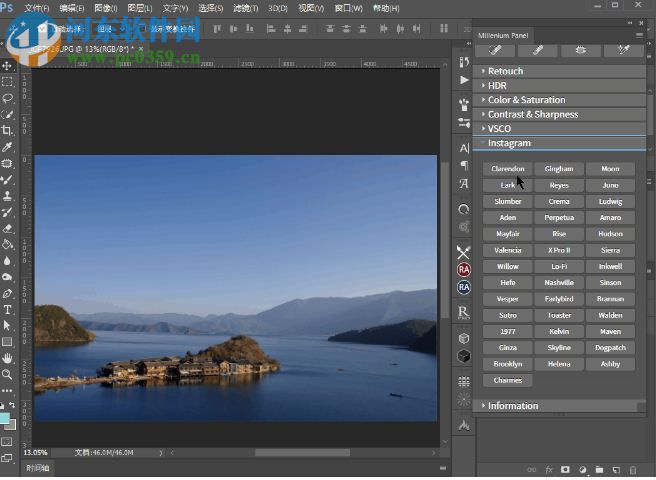Click the foreground color swatch
Screen dimensions: 656x480
click(4, 418)
